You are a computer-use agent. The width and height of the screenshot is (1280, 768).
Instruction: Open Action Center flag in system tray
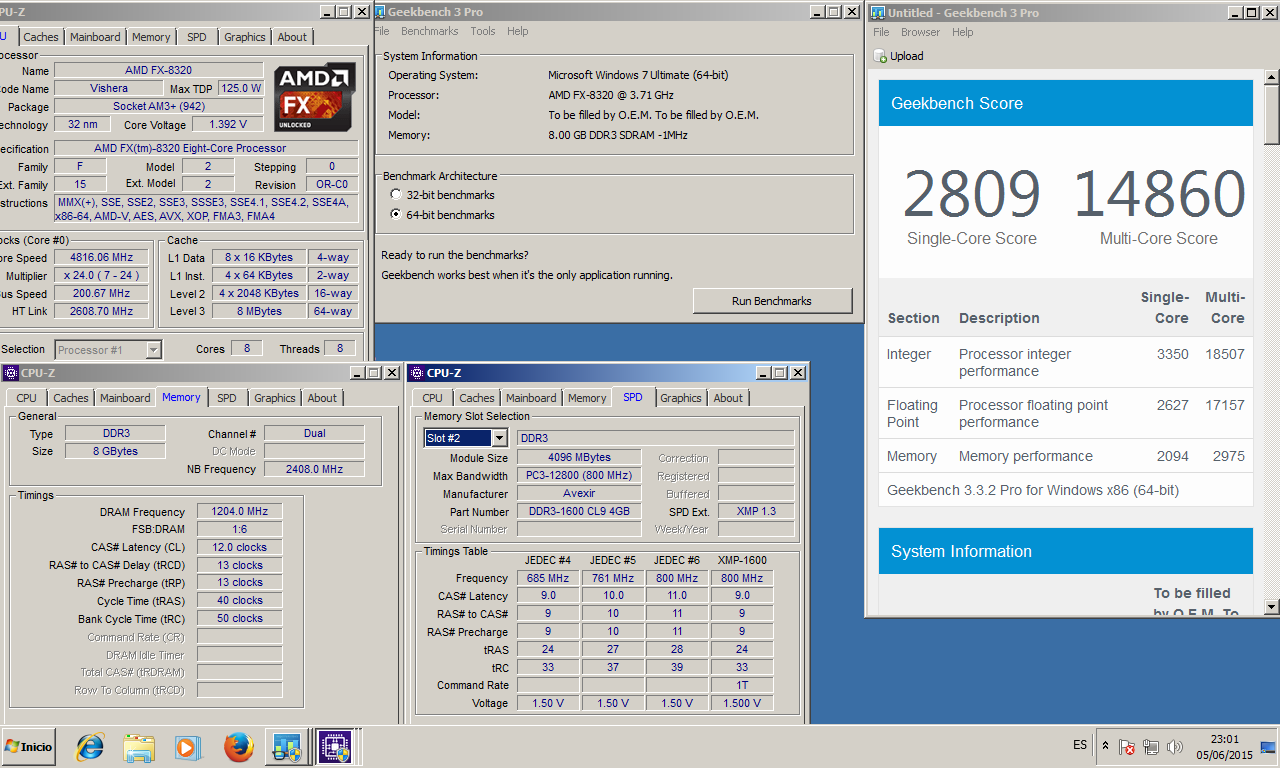(1127, 746)
